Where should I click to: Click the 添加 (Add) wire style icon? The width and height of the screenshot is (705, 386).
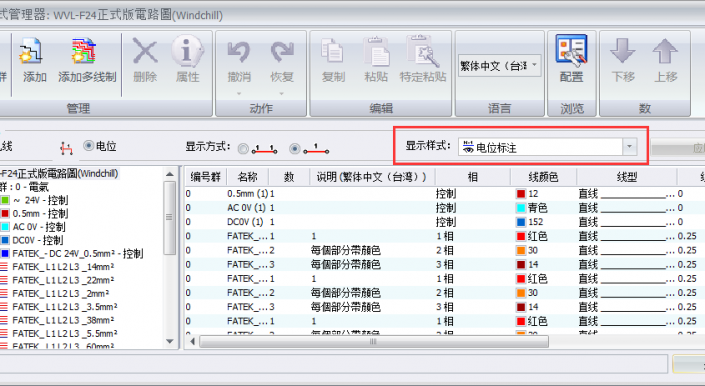point(31,50)
